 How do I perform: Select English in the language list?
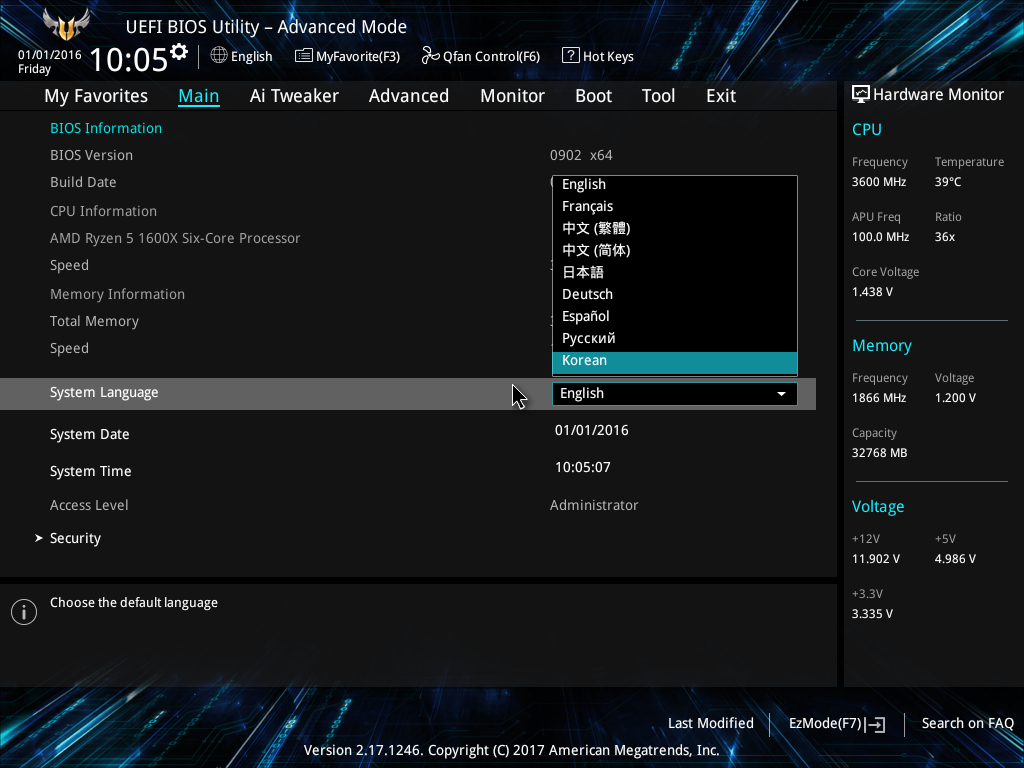675,184
